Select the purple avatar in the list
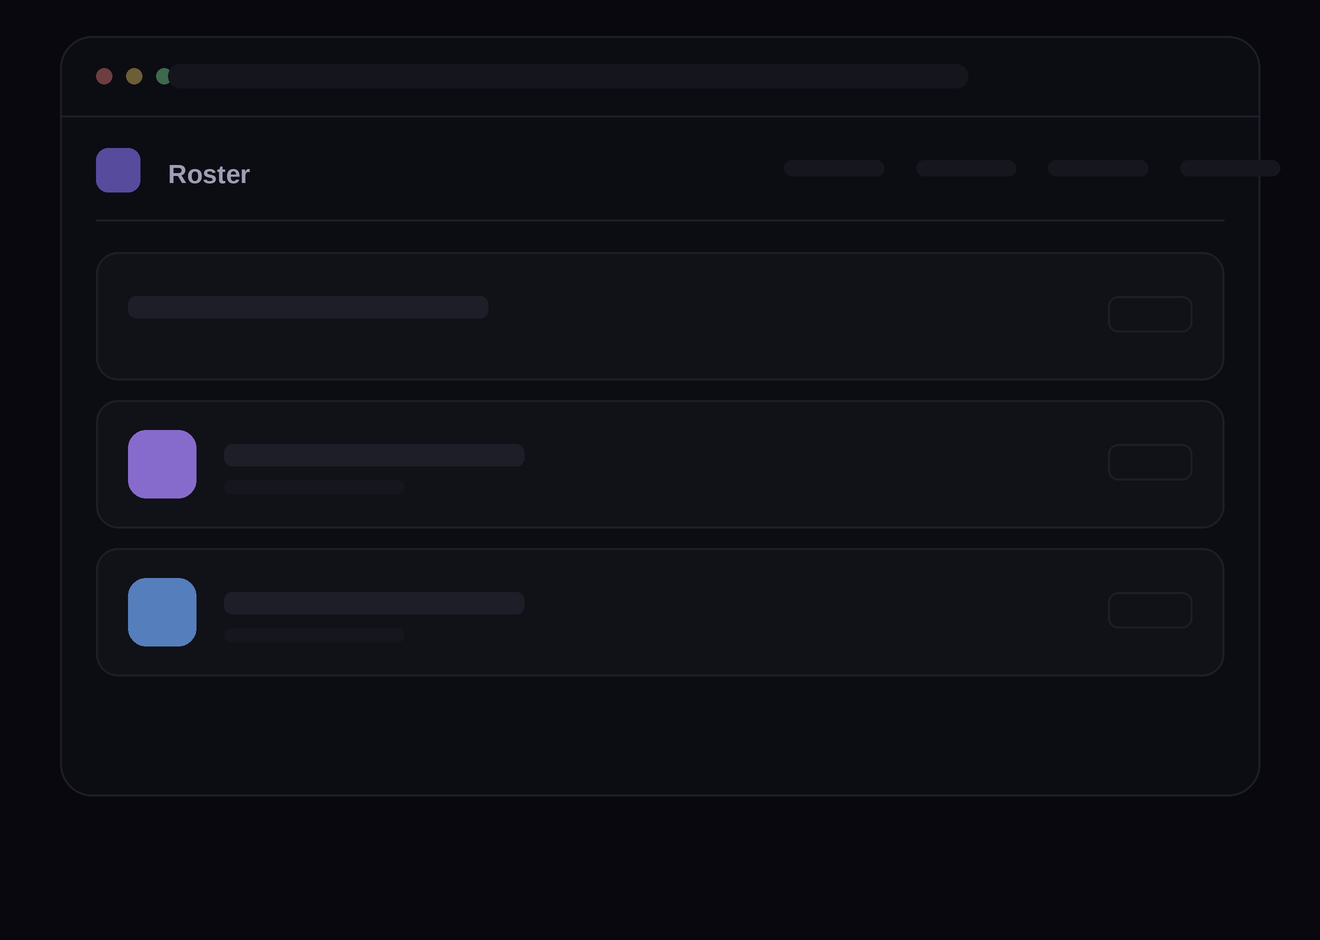Screen dimensions: 1320x940 pyautogui.click(x=162, y=464)
